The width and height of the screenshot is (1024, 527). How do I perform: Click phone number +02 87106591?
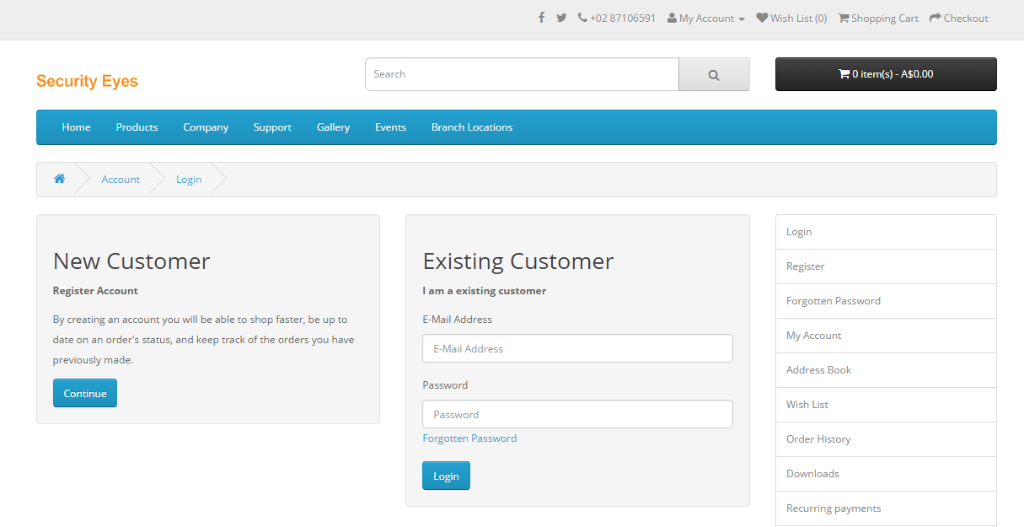click(622, 18)
